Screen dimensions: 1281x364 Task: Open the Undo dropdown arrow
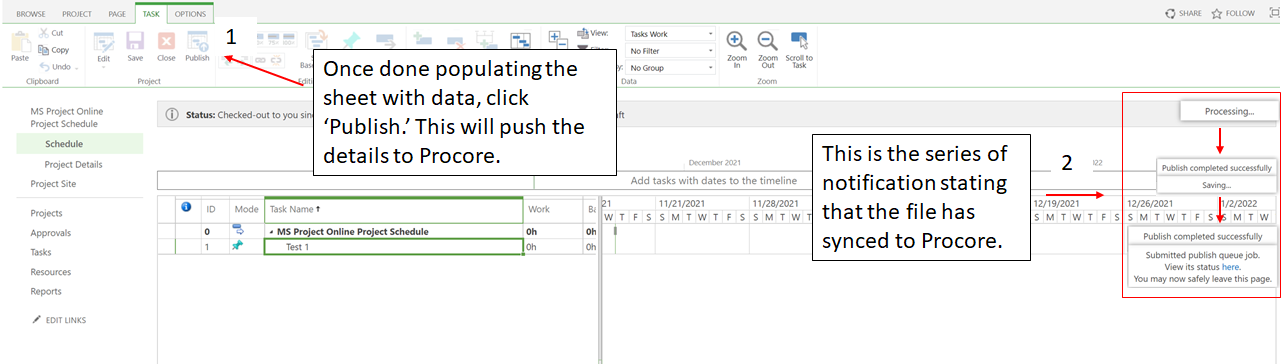pyautogui.click(x=76, y=67)
